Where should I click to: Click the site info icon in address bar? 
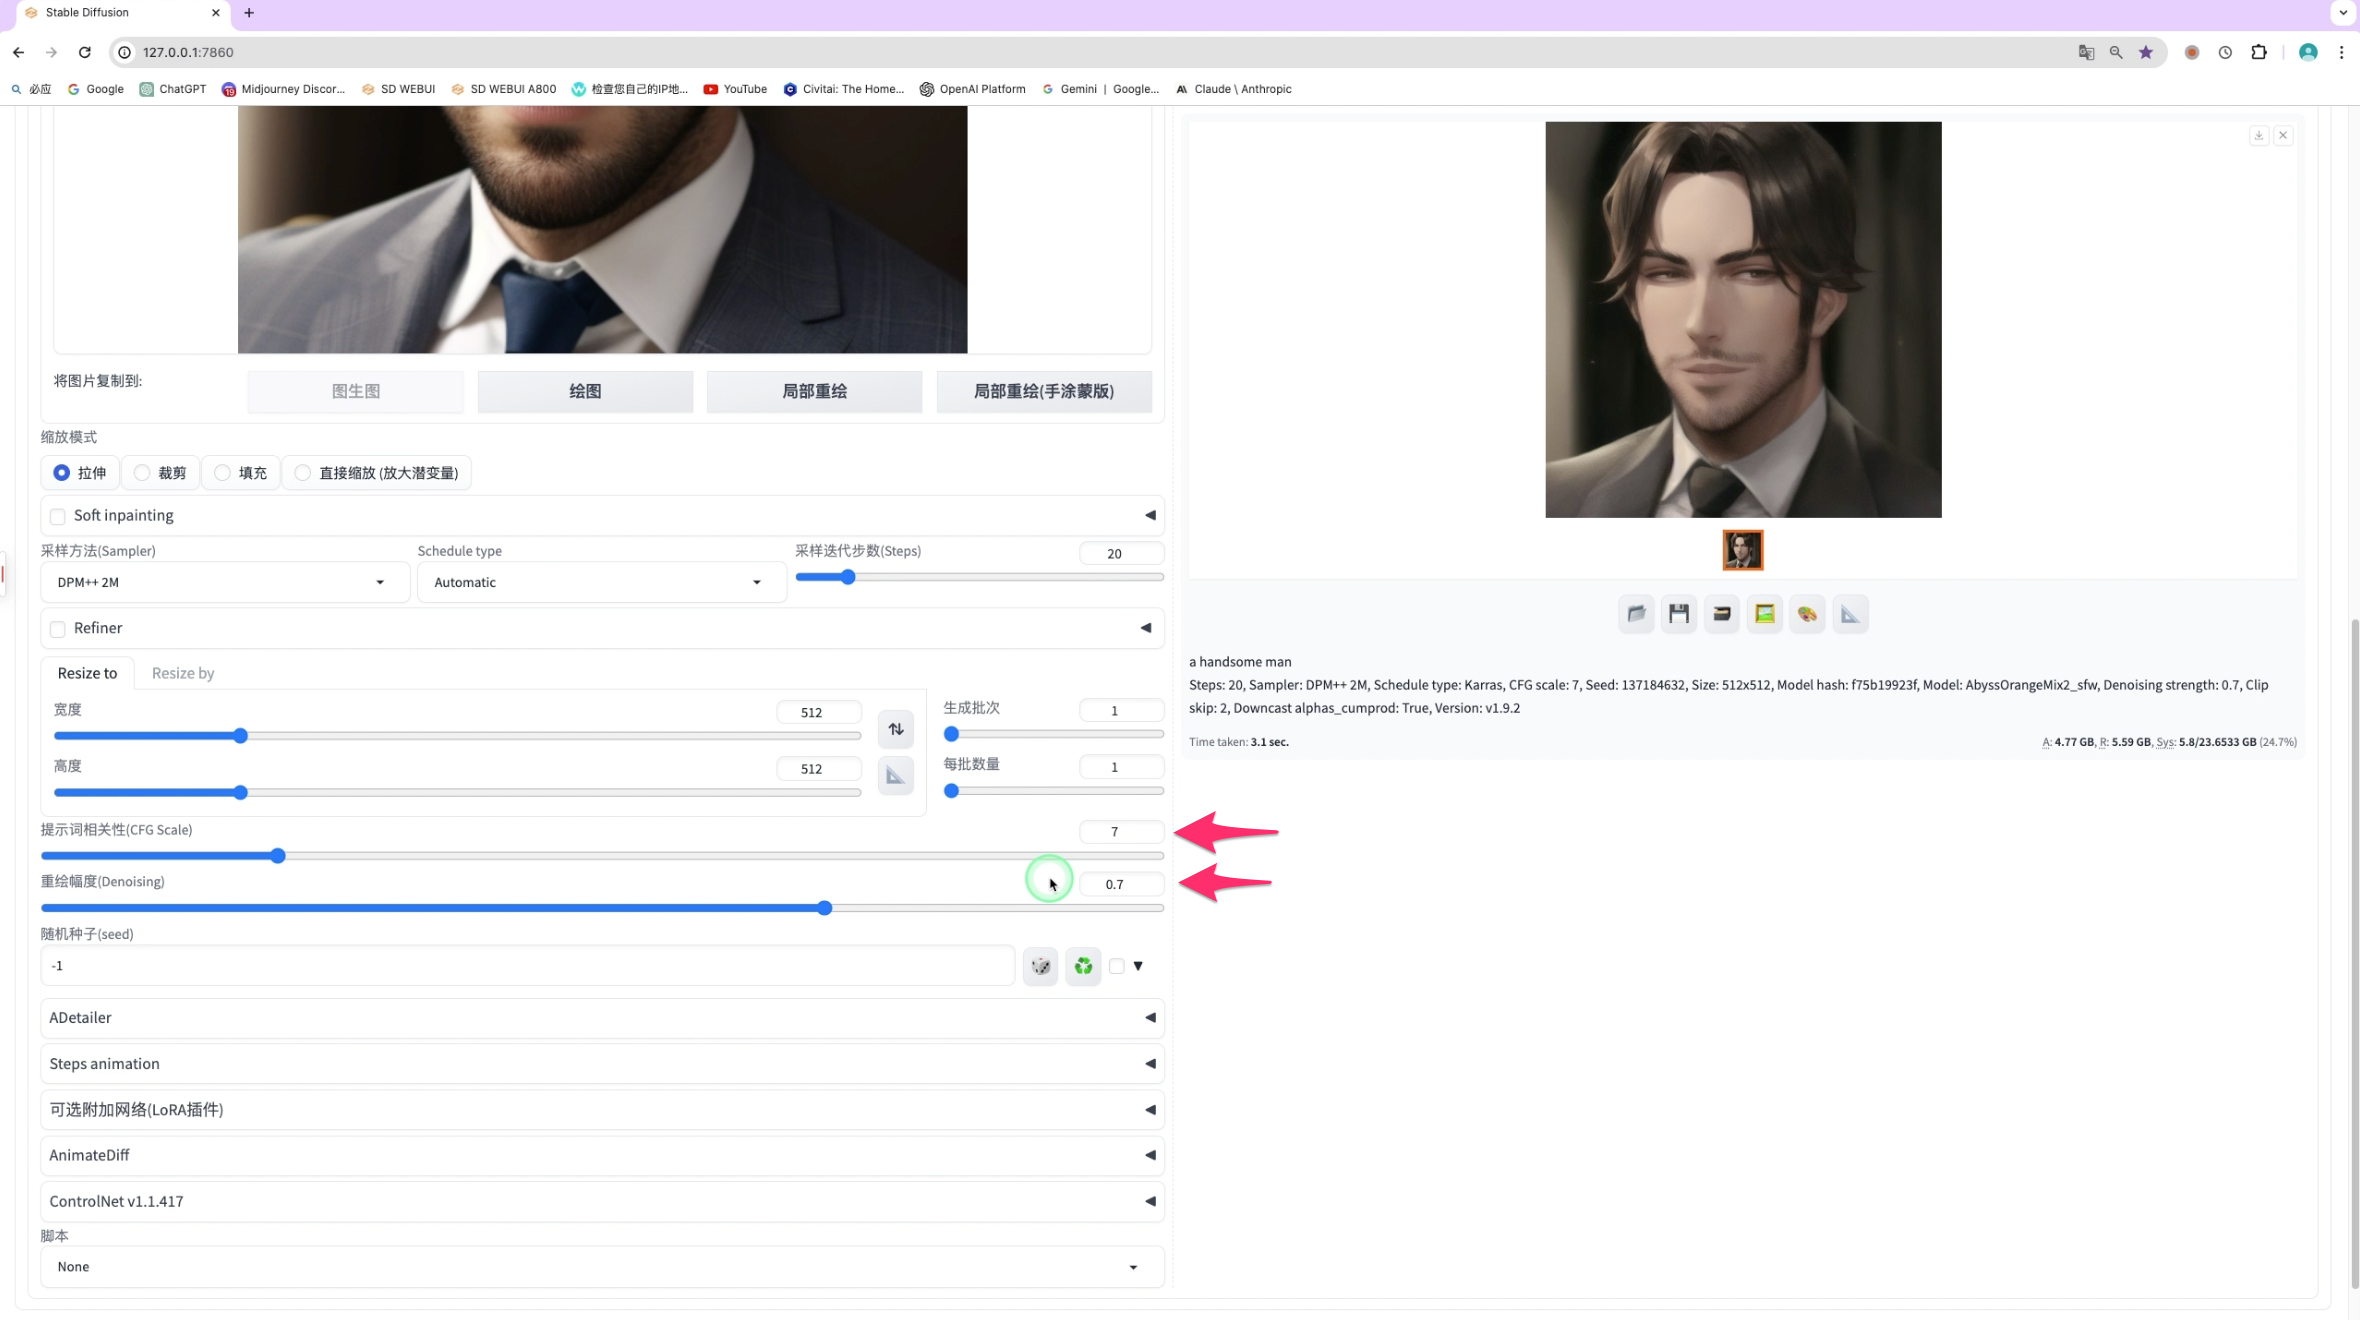[x=125, y=52]
